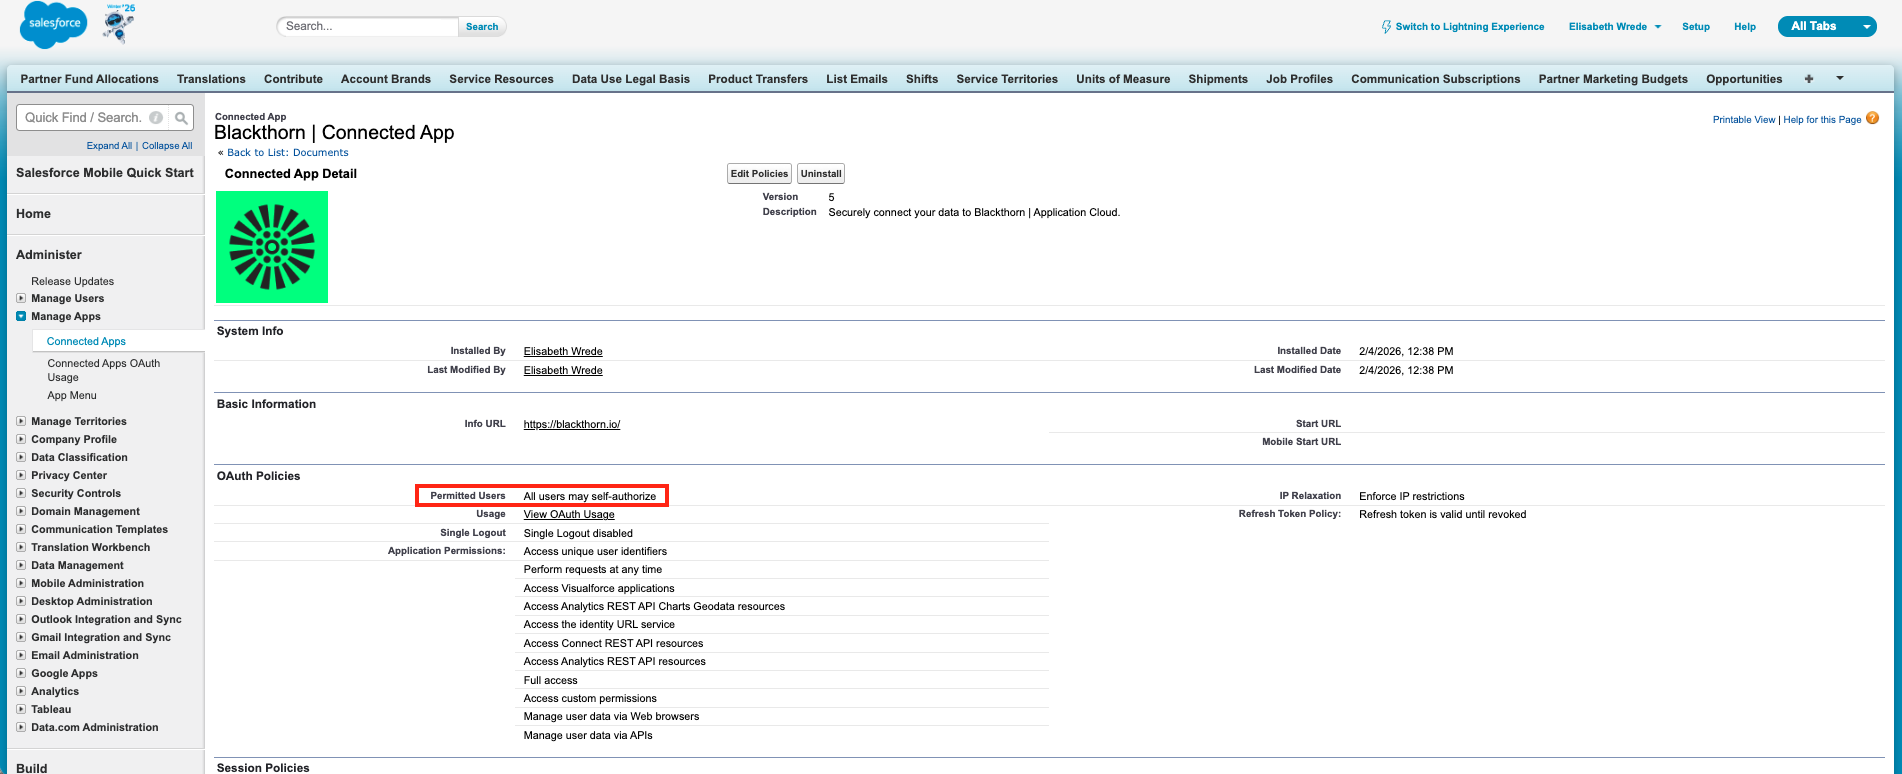
Task: Click the Uninstall button
Action: point(821,174)
